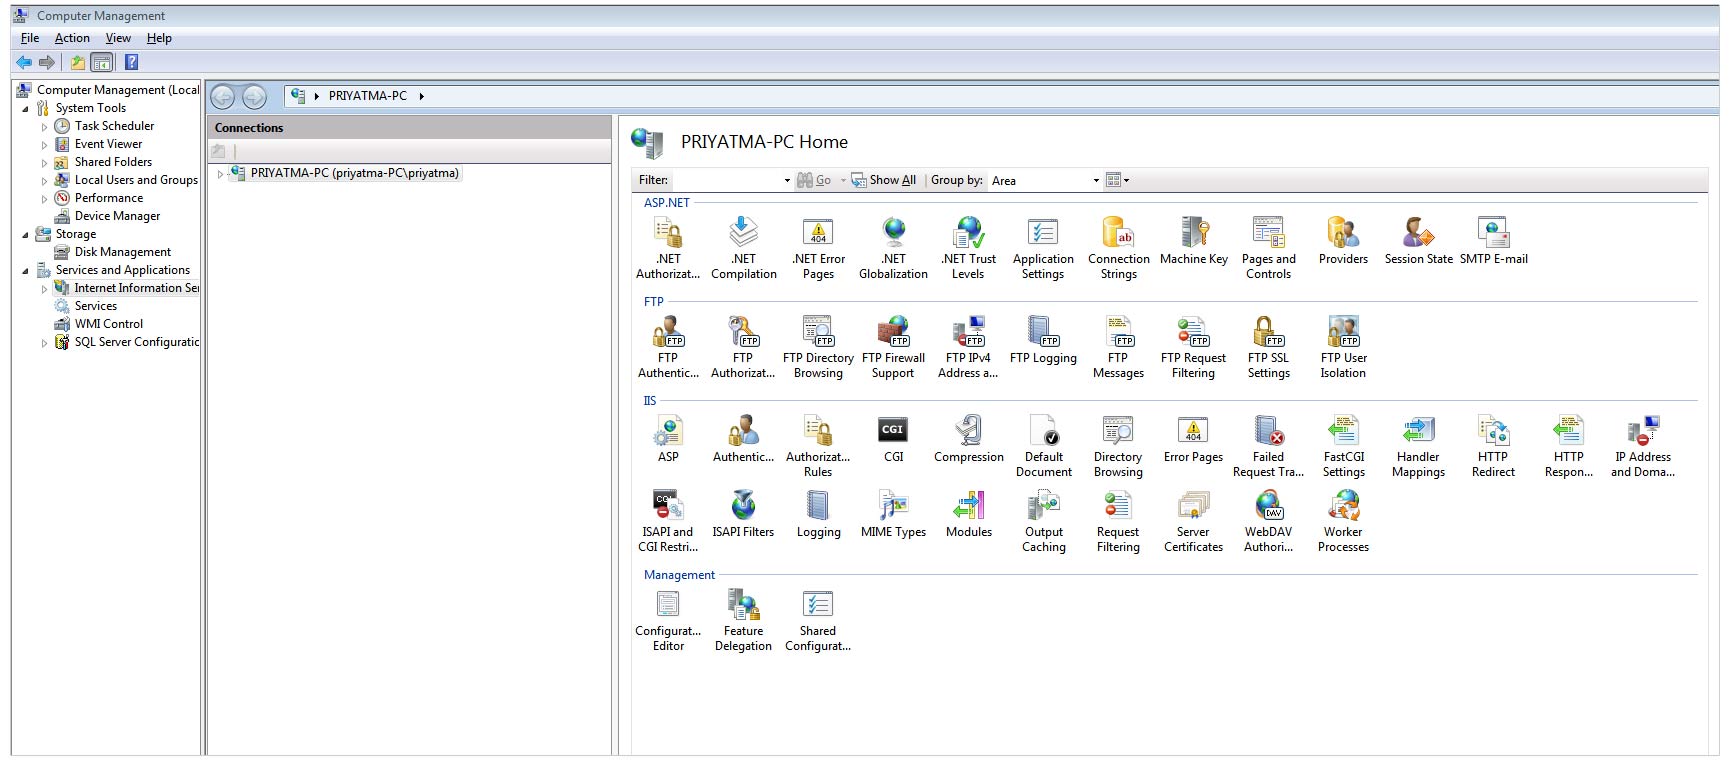This screenshot has width=1730, height=760.
Task: Open Session State settings
Action: [1418, 240]
